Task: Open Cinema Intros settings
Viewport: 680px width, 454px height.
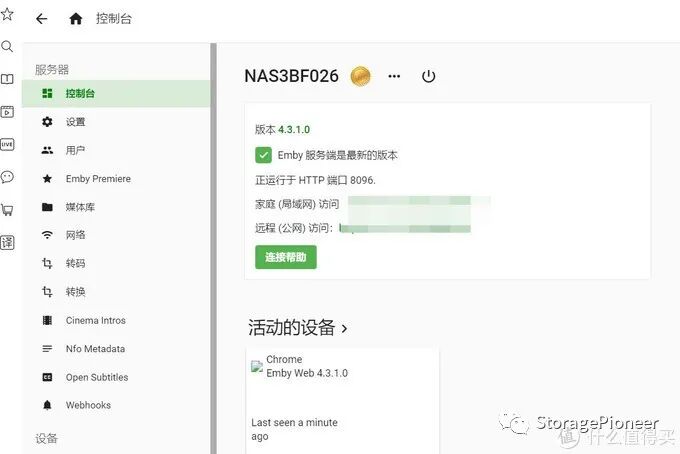Action: tap(116, 320)
